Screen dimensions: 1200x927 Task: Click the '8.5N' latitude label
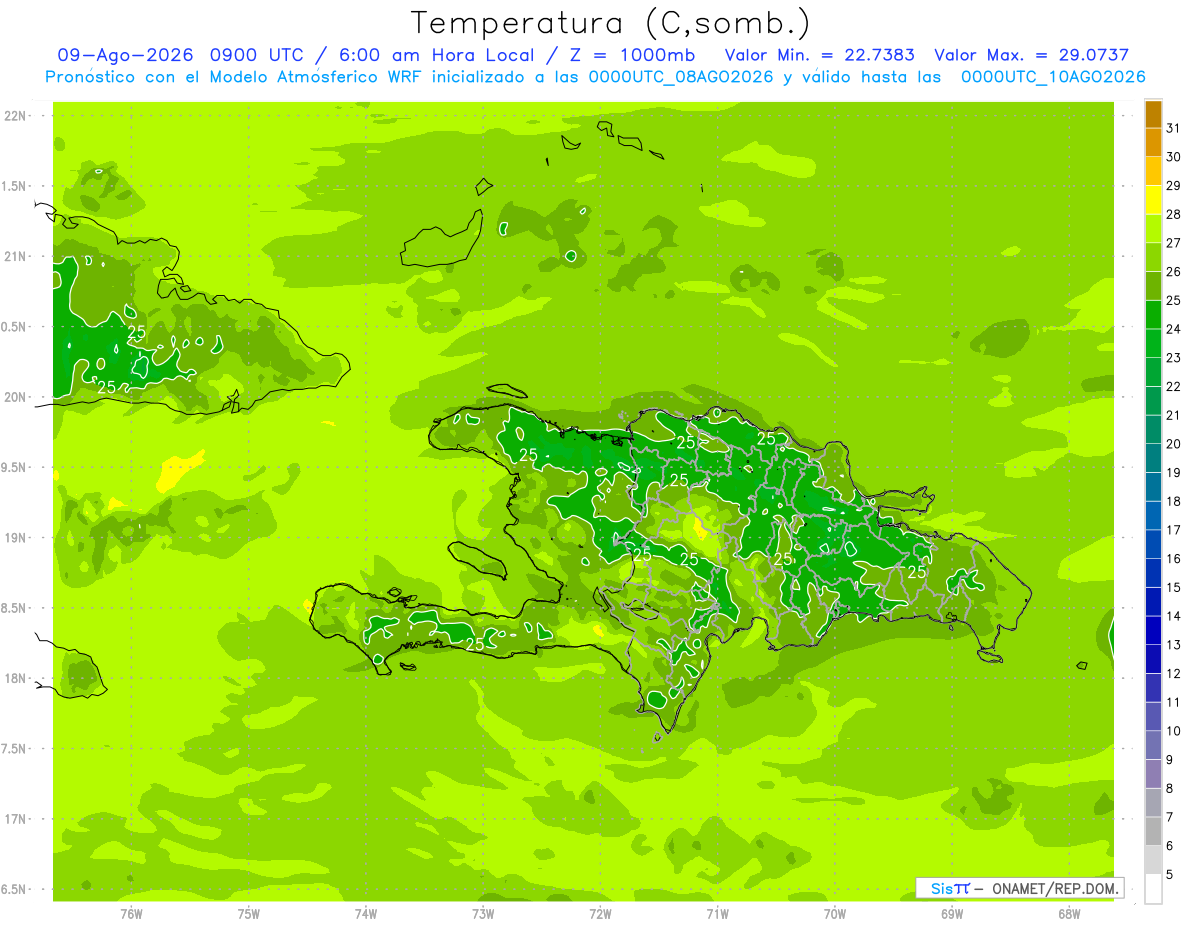(15, 608)
